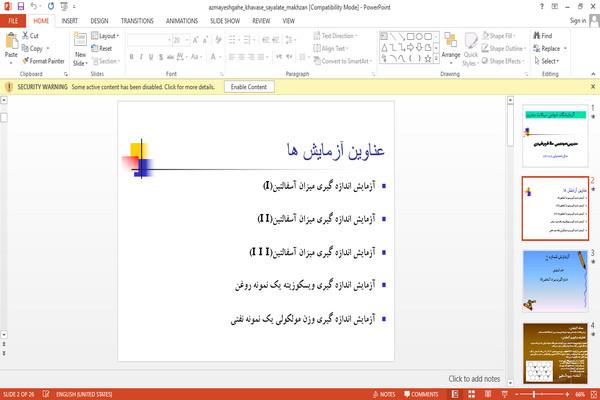Toggle Italic formatting
The height and width of the screenshot is (400, 600).
click(x=141, y=57)
